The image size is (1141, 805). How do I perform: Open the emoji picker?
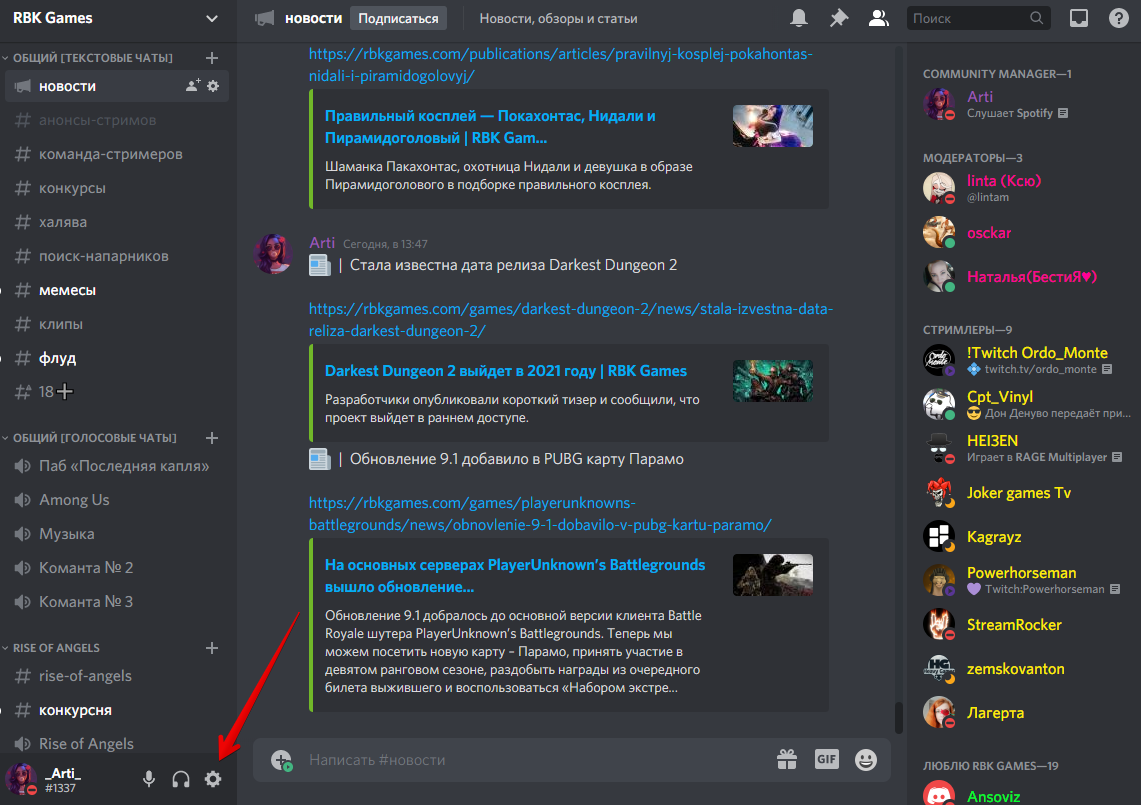[866, 760]
